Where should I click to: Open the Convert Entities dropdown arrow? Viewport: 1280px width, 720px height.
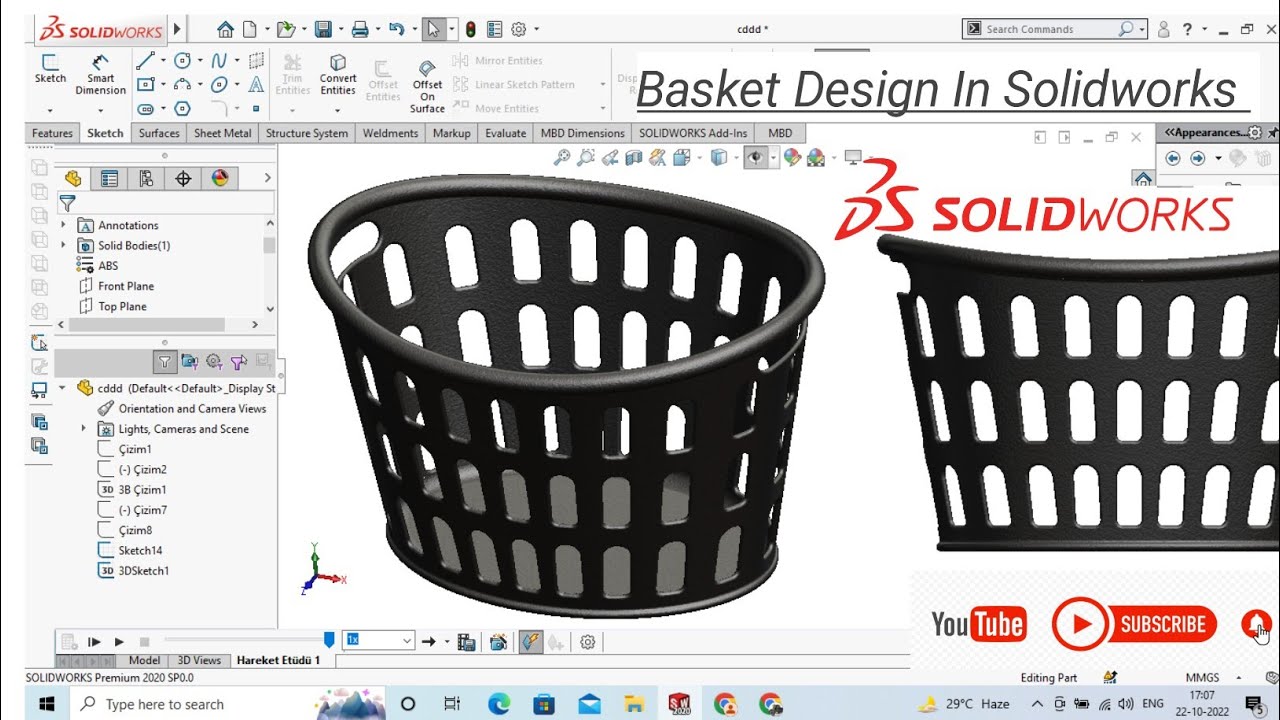tap(338, 109)
